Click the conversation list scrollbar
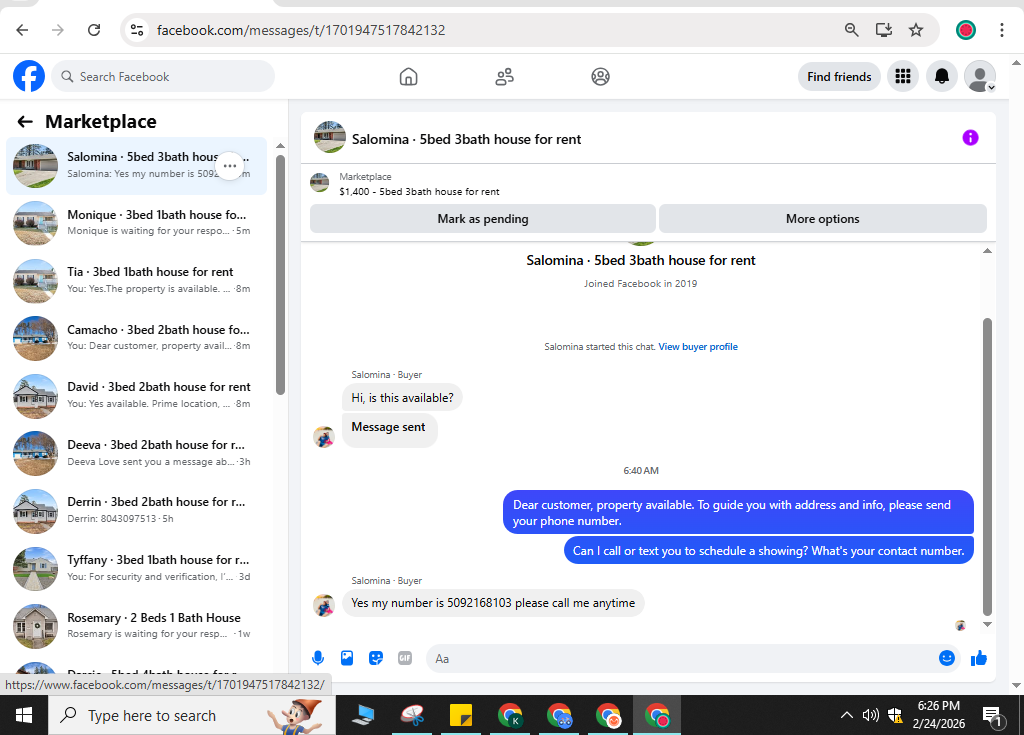Screen dimensions: 1024x735 (x=280, y=274)
